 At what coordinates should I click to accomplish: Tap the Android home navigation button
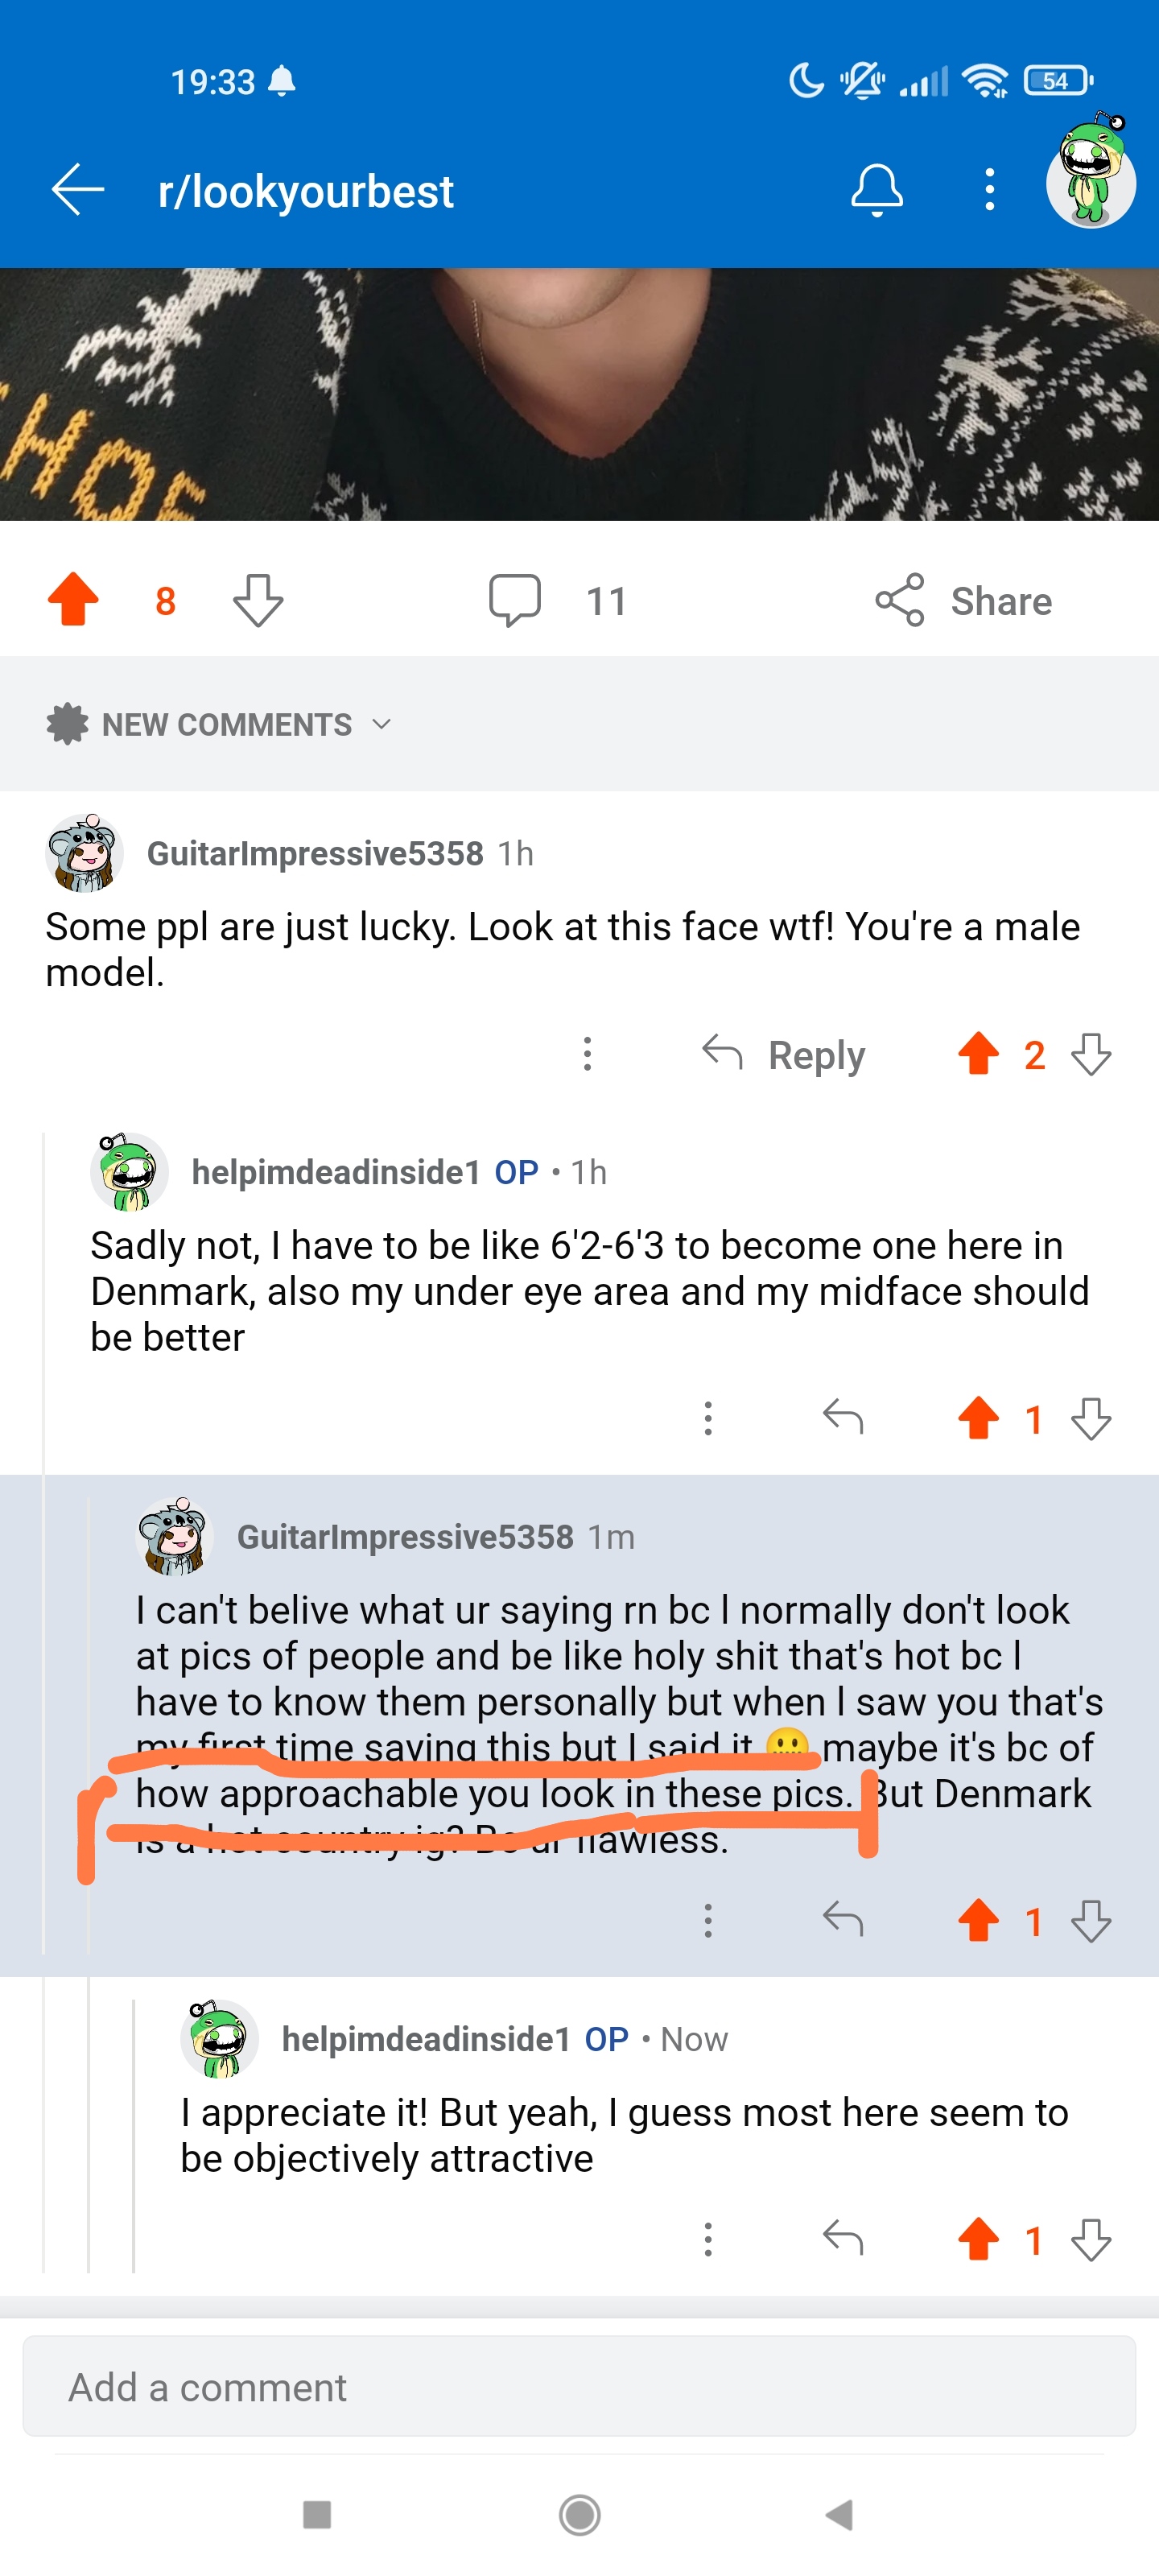click(x=579, y=2514)
